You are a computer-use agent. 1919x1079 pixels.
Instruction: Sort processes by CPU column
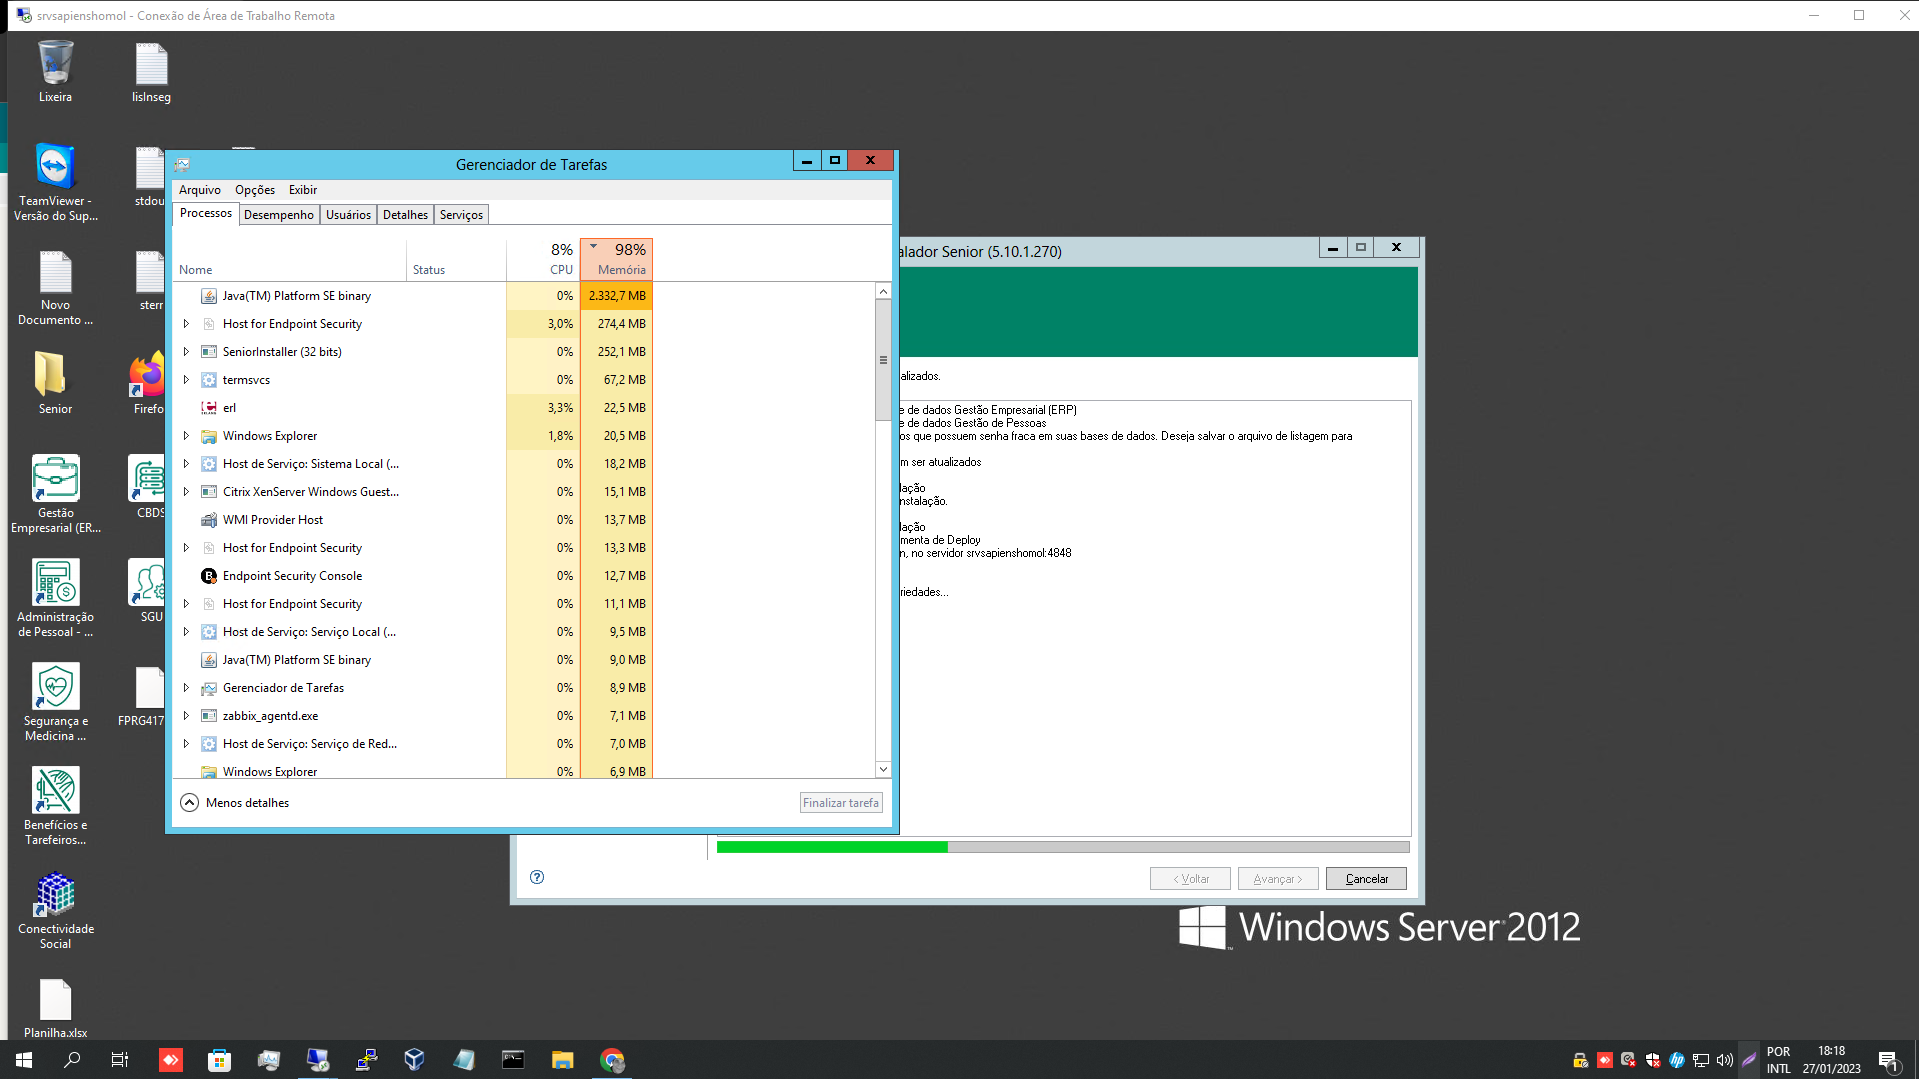coord(543,259)
